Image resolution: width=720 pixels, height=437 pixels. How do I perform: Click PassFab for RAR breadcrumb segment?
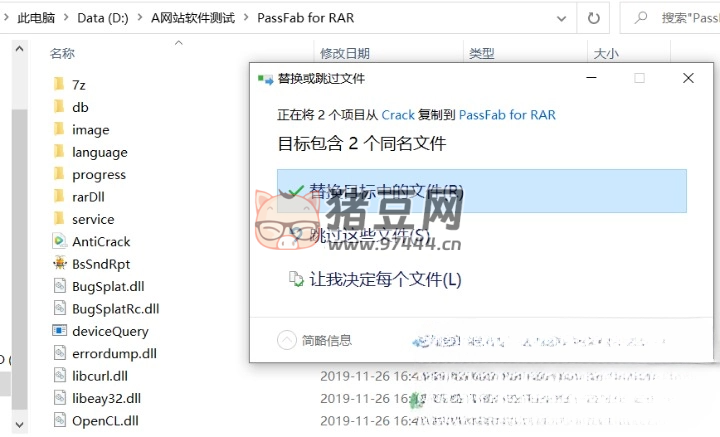305,18
